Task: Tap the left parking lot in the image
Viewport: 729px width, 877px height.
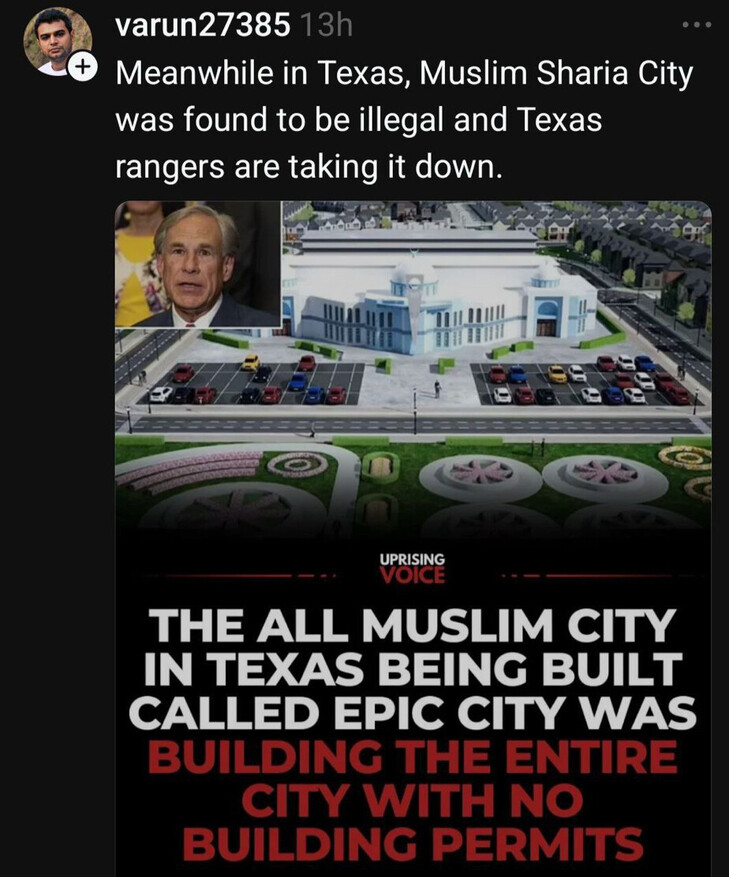Action: pyautogui.click(x=252, y=383)
